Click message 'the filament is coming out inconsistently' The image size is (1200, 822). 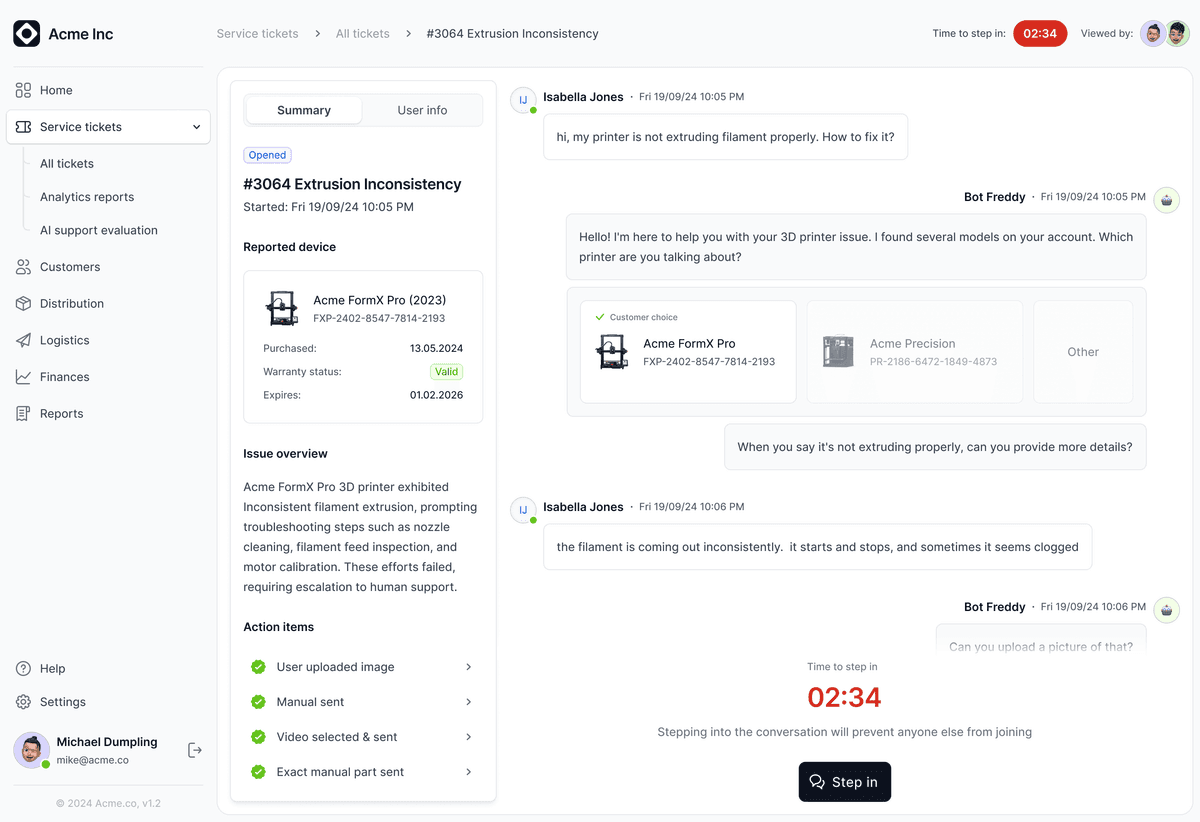818,547
